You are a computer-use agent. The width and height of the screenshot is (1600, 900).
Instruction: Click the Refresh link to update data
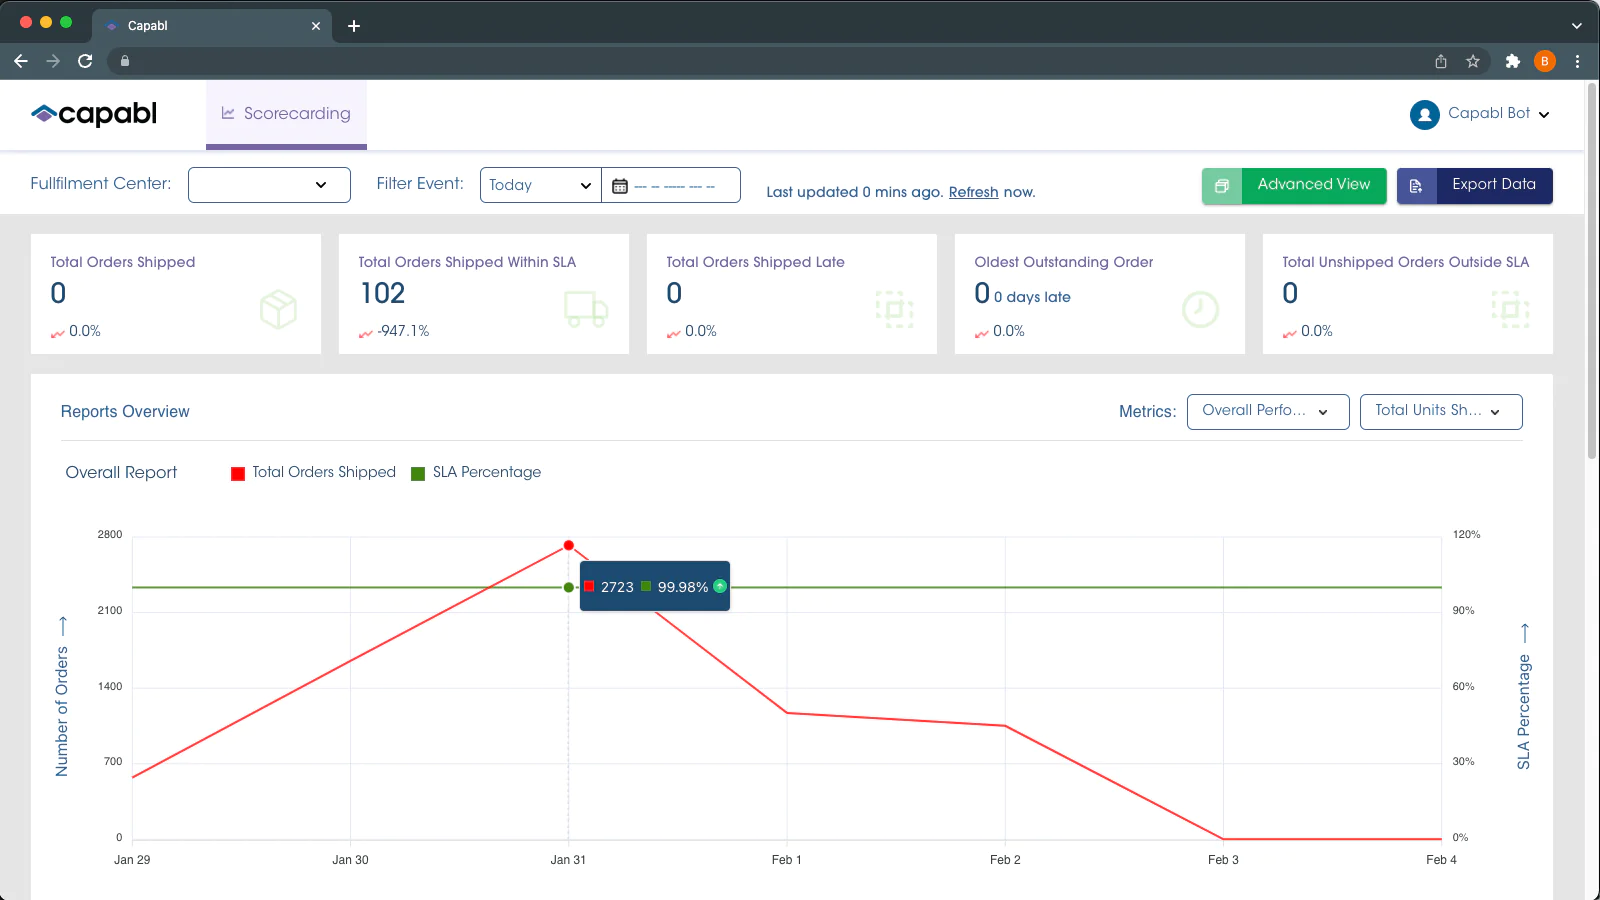click(x=972, y=191)
